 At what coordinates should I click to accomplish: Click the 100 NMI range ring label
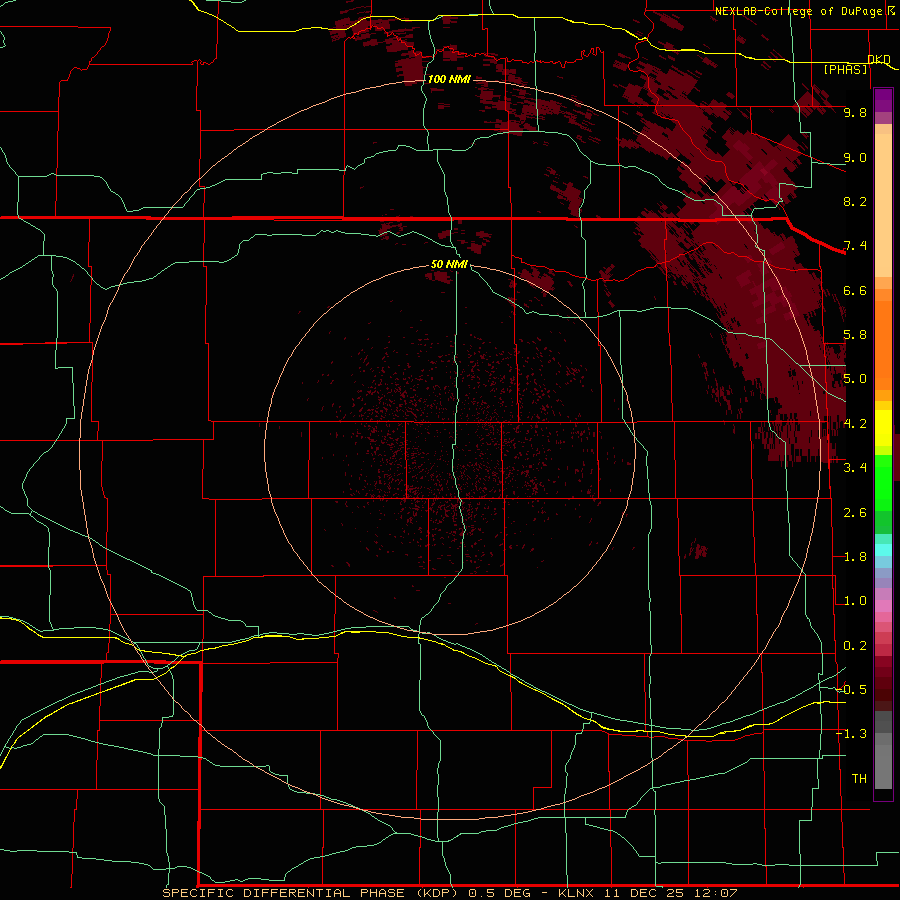coord(449,79)
